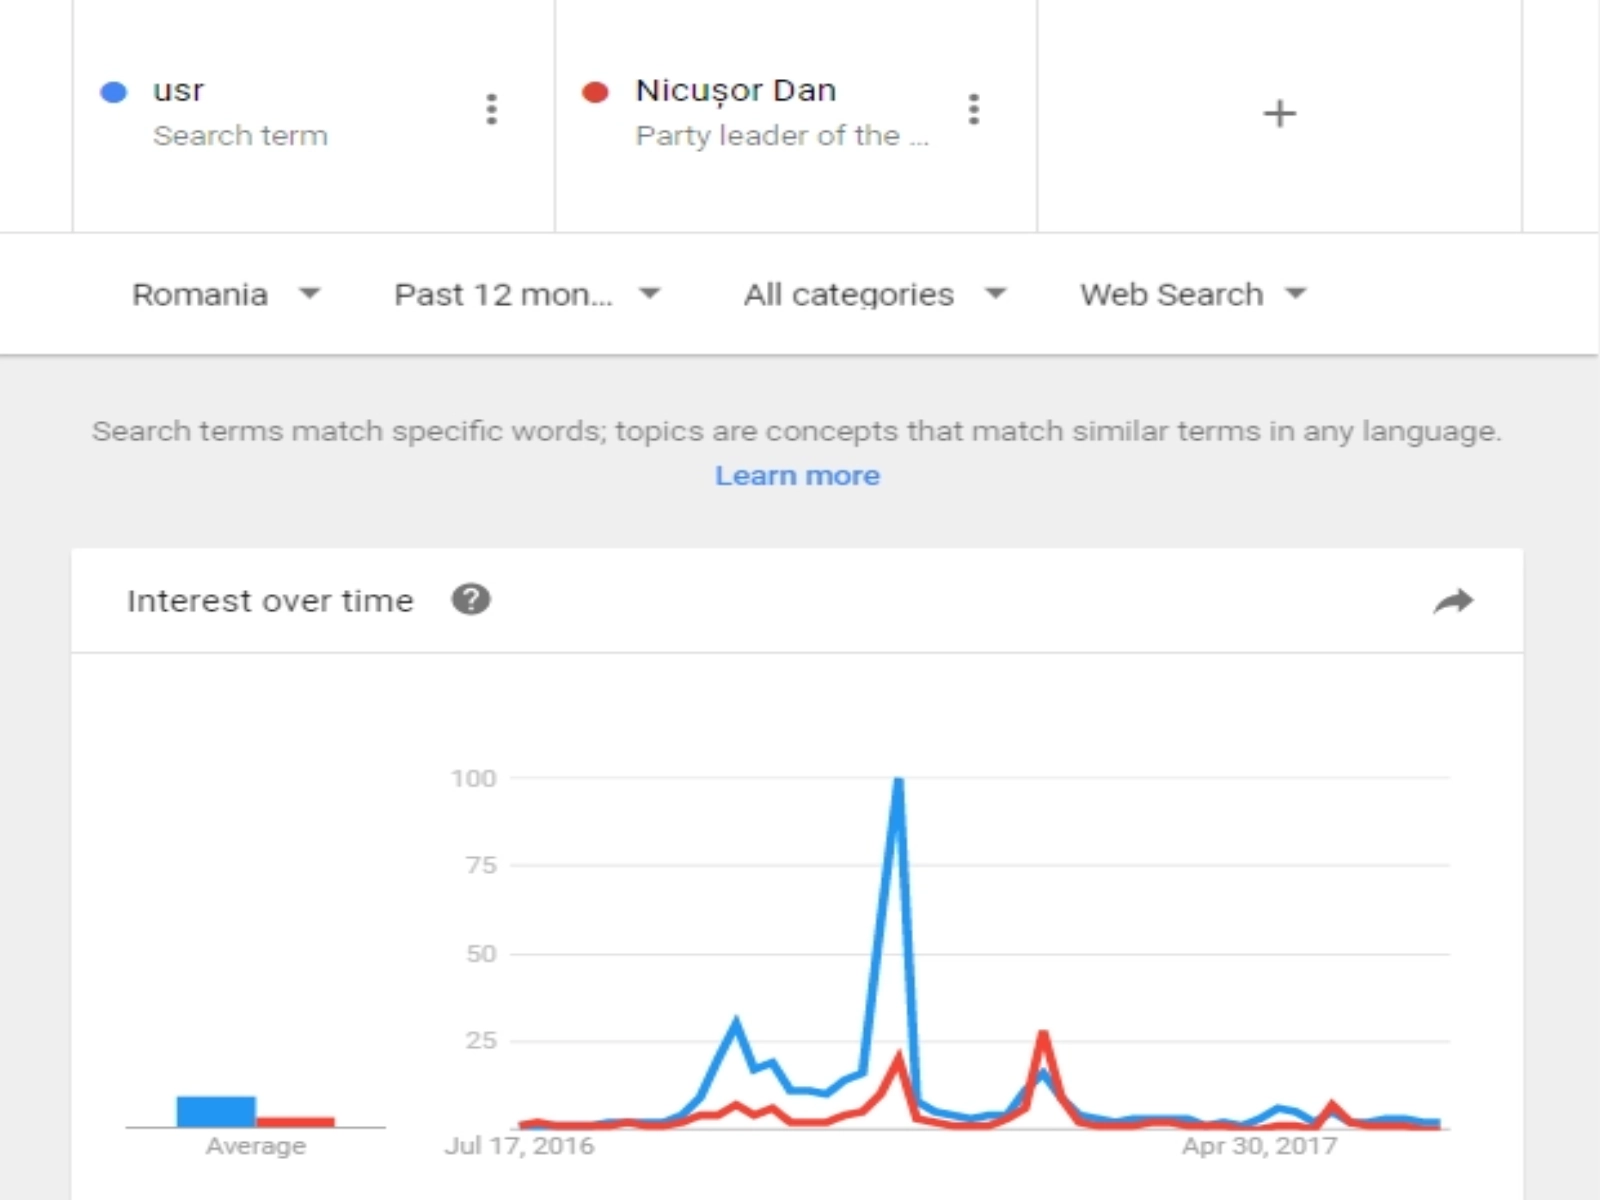Click the Interest over time heading
Viewport: 1600px width, 1200px height.
[x=270, y=600]
